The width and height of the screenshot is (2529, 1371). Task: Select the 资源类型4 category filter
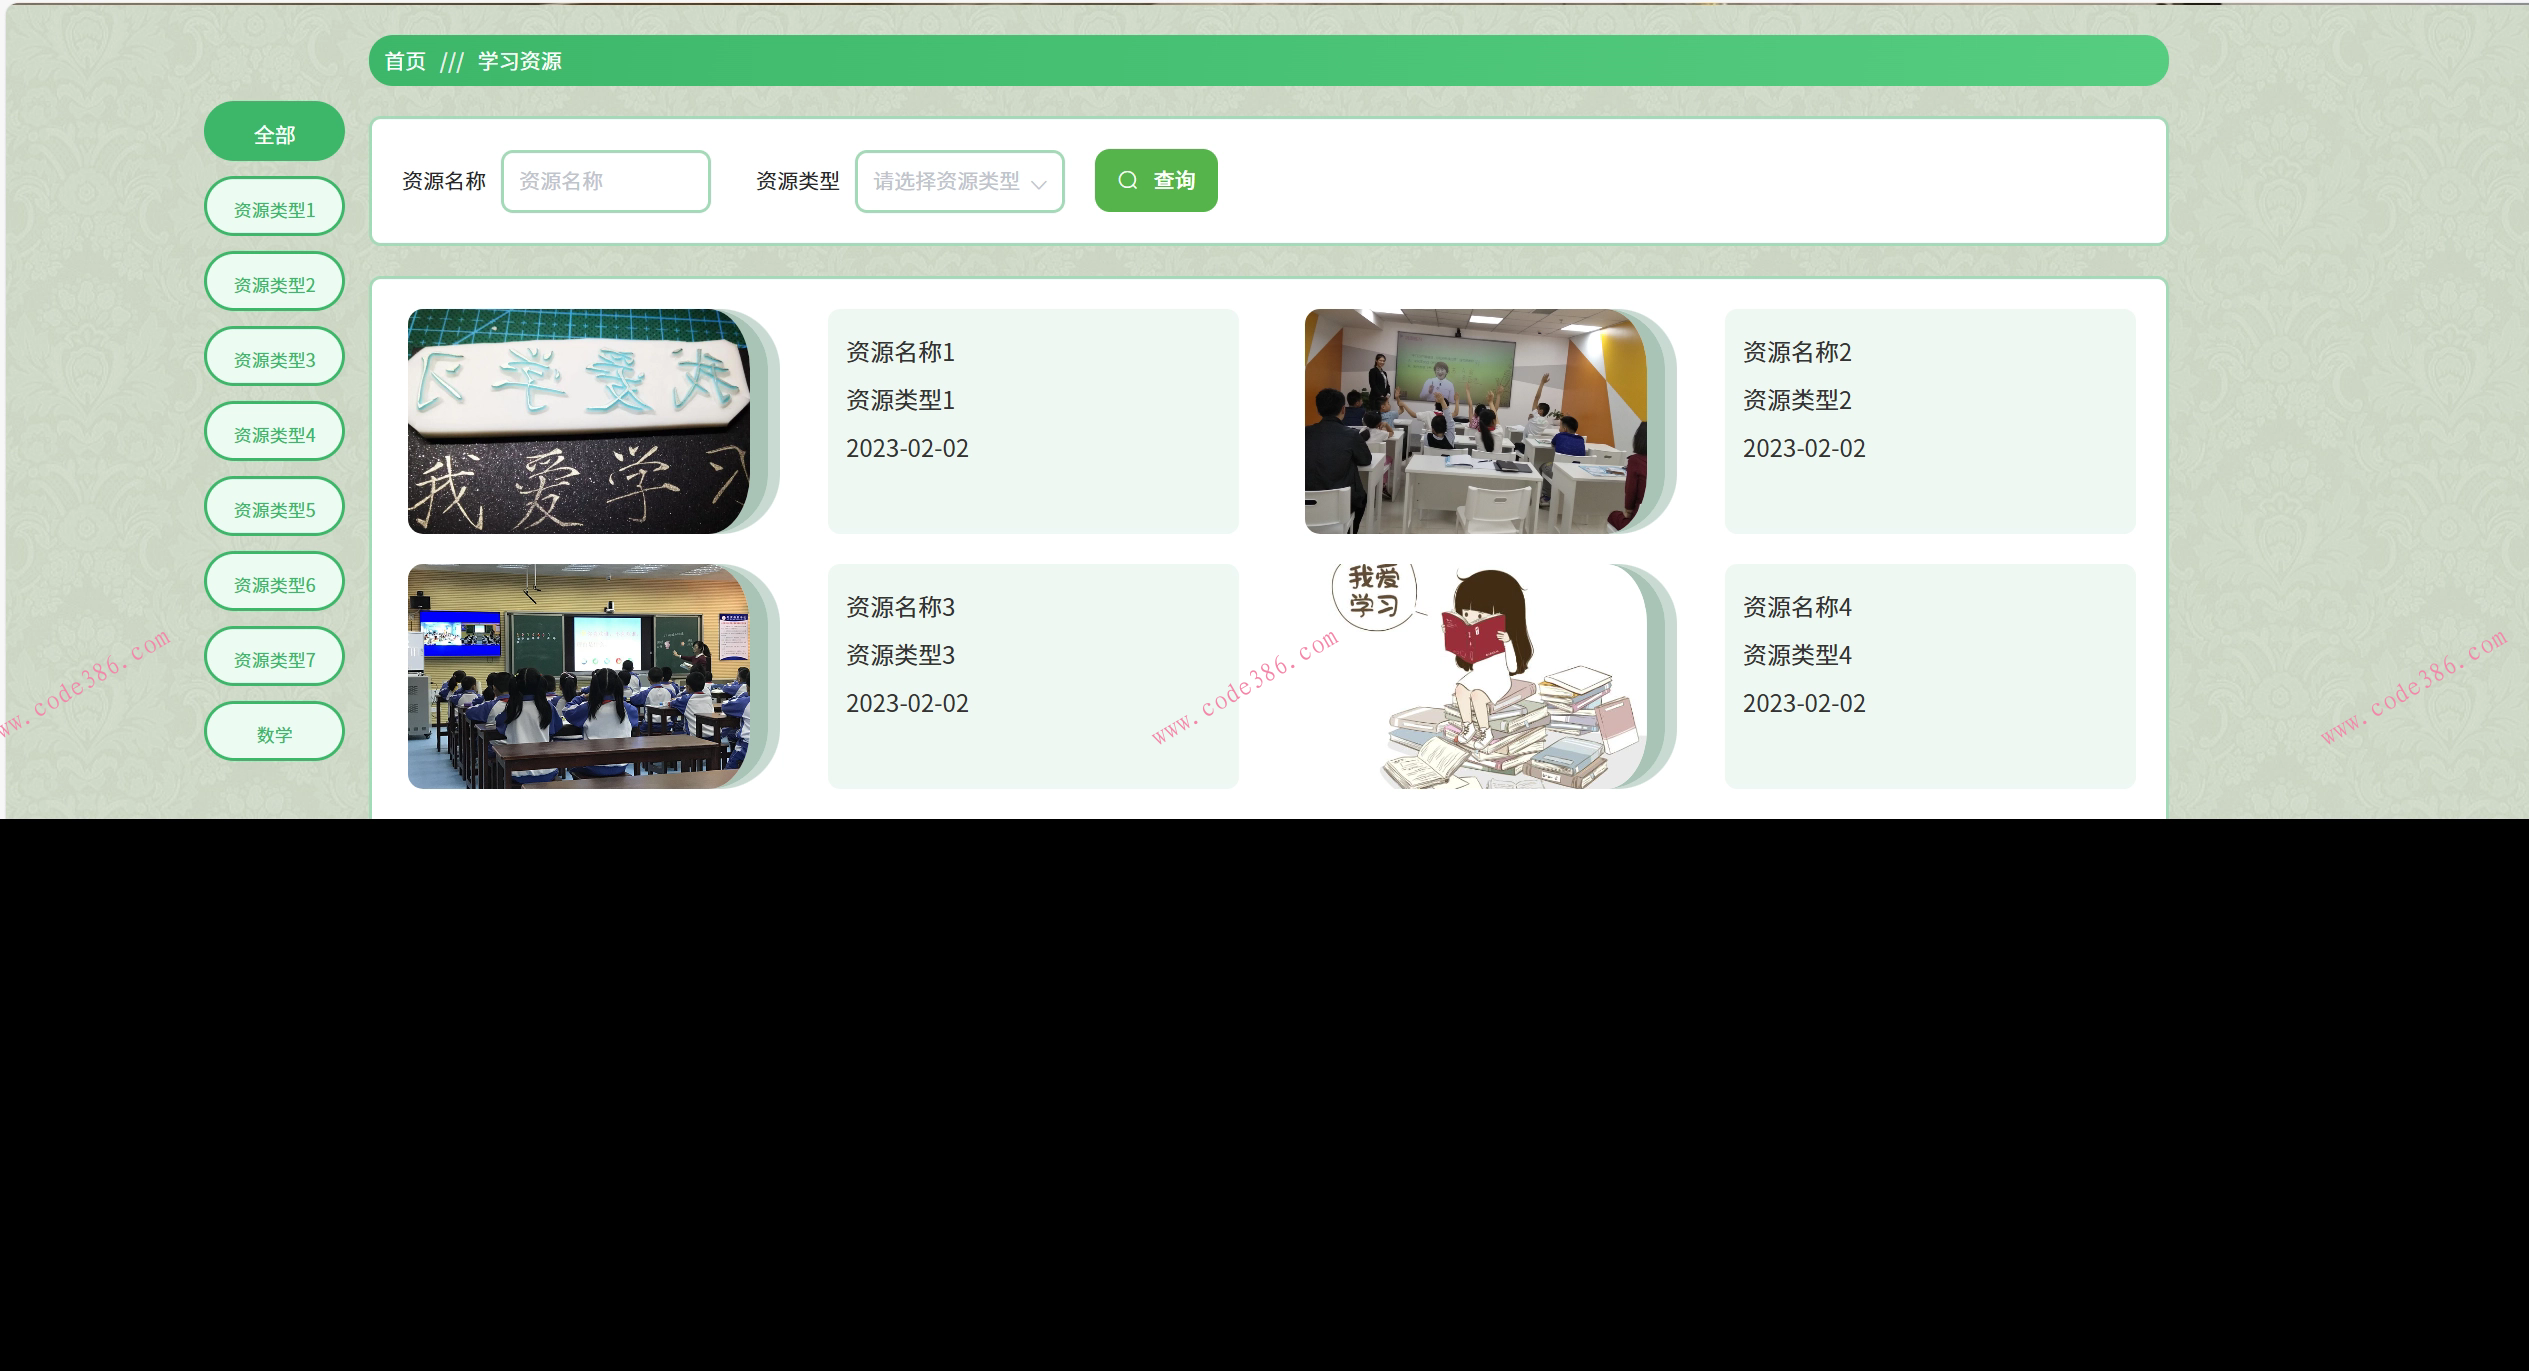(x=273, y=431)
